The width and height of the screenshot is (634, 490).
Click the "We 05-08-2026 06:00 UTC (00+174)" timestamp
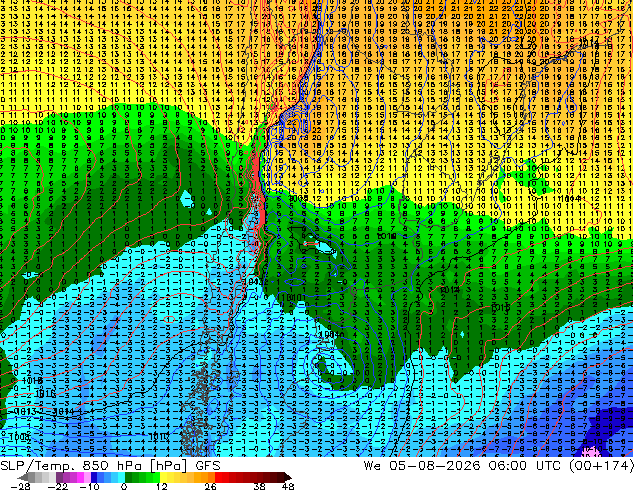pos(498,465)
